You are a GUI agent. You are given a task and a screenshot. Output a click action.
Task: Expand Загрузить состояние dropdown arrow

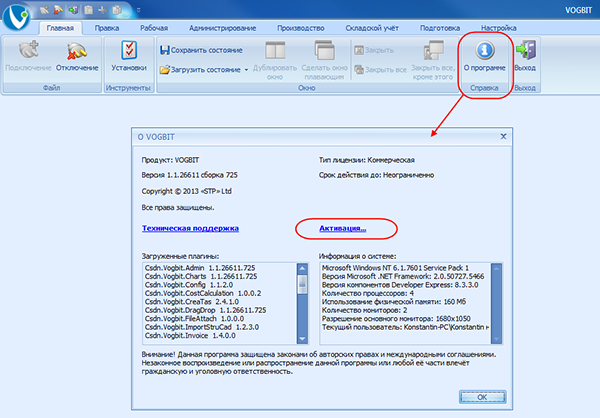click(246, 70)
